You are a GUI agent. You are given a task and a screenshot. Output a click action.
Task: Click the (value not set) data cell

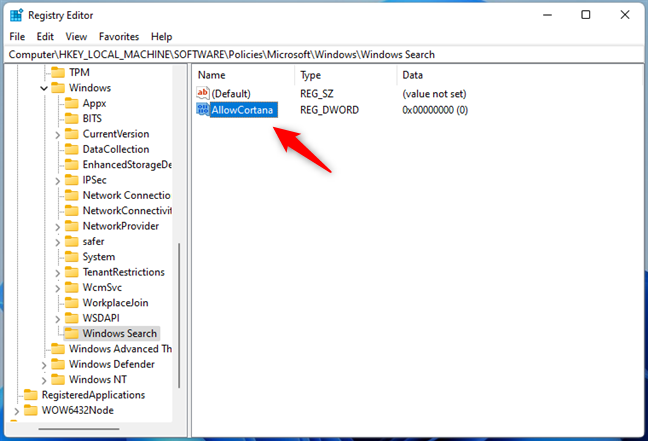pyautogui.click(x=434, y=93)
